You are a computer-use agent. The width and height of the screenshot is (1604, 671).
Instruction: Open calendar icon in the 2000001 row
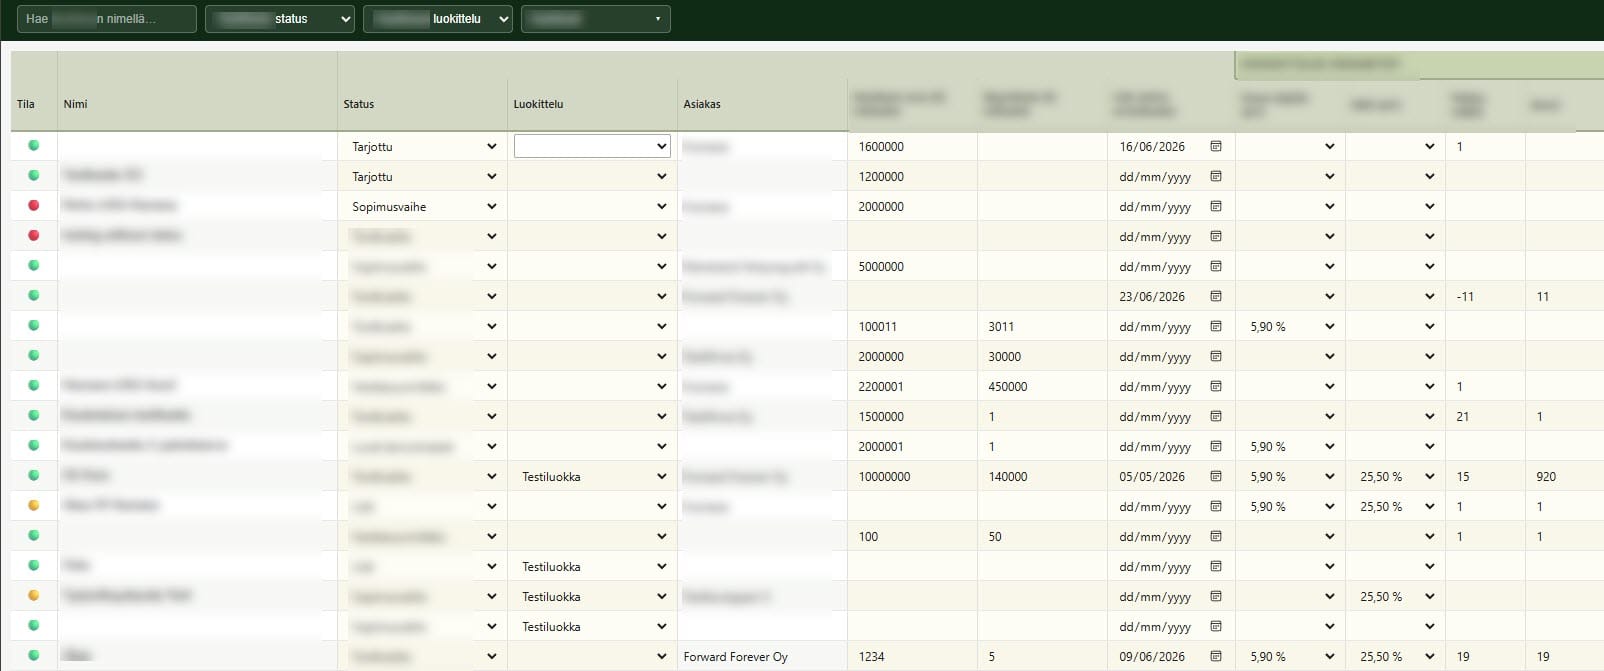[1216, 446]
